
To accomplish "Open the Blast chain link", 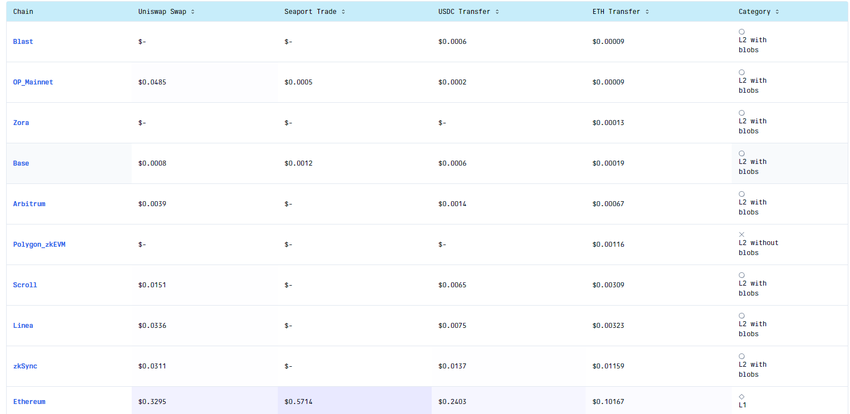I will point(23,42).
